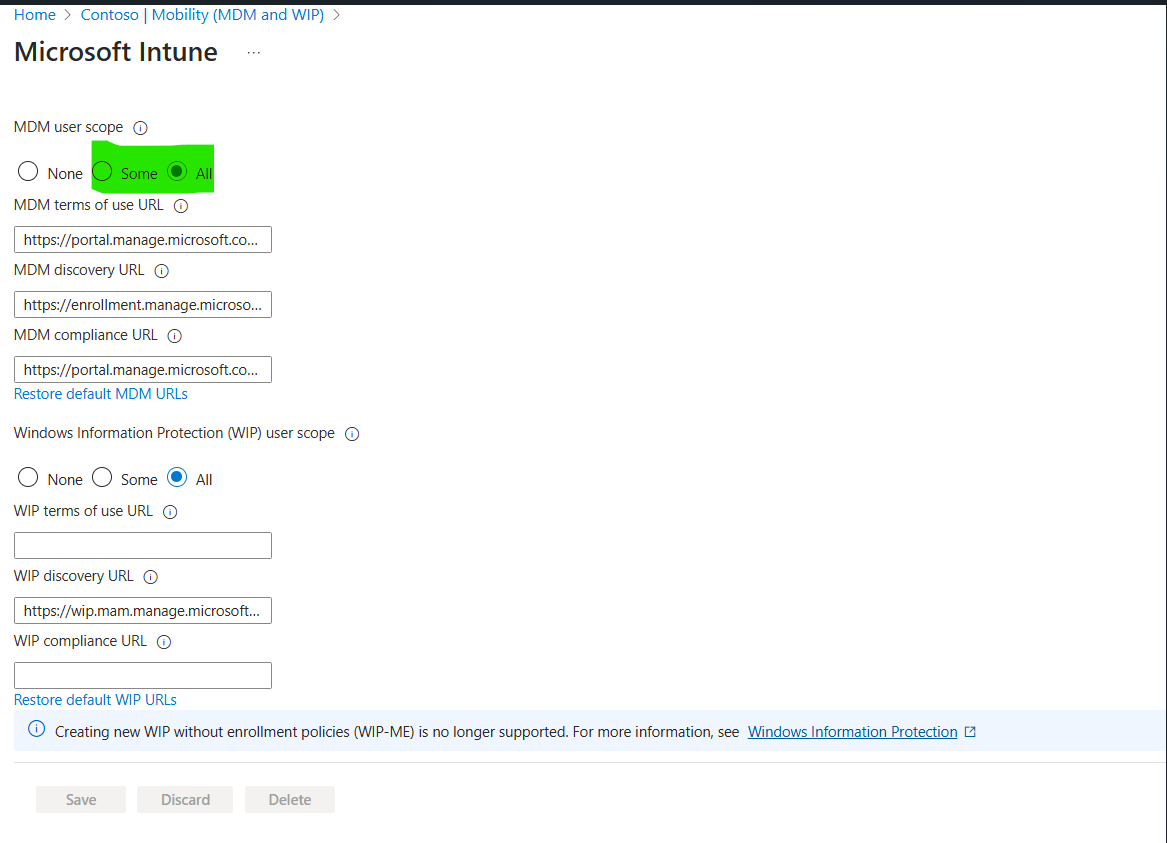
Task: Click Restore default WIP URLs link
Action: (x=95, y=700)
